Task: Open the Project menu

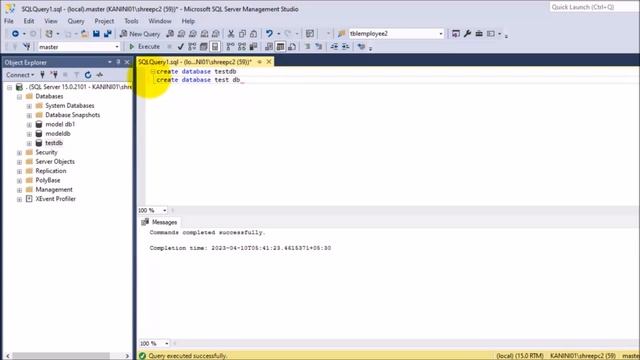Action: 104,21
